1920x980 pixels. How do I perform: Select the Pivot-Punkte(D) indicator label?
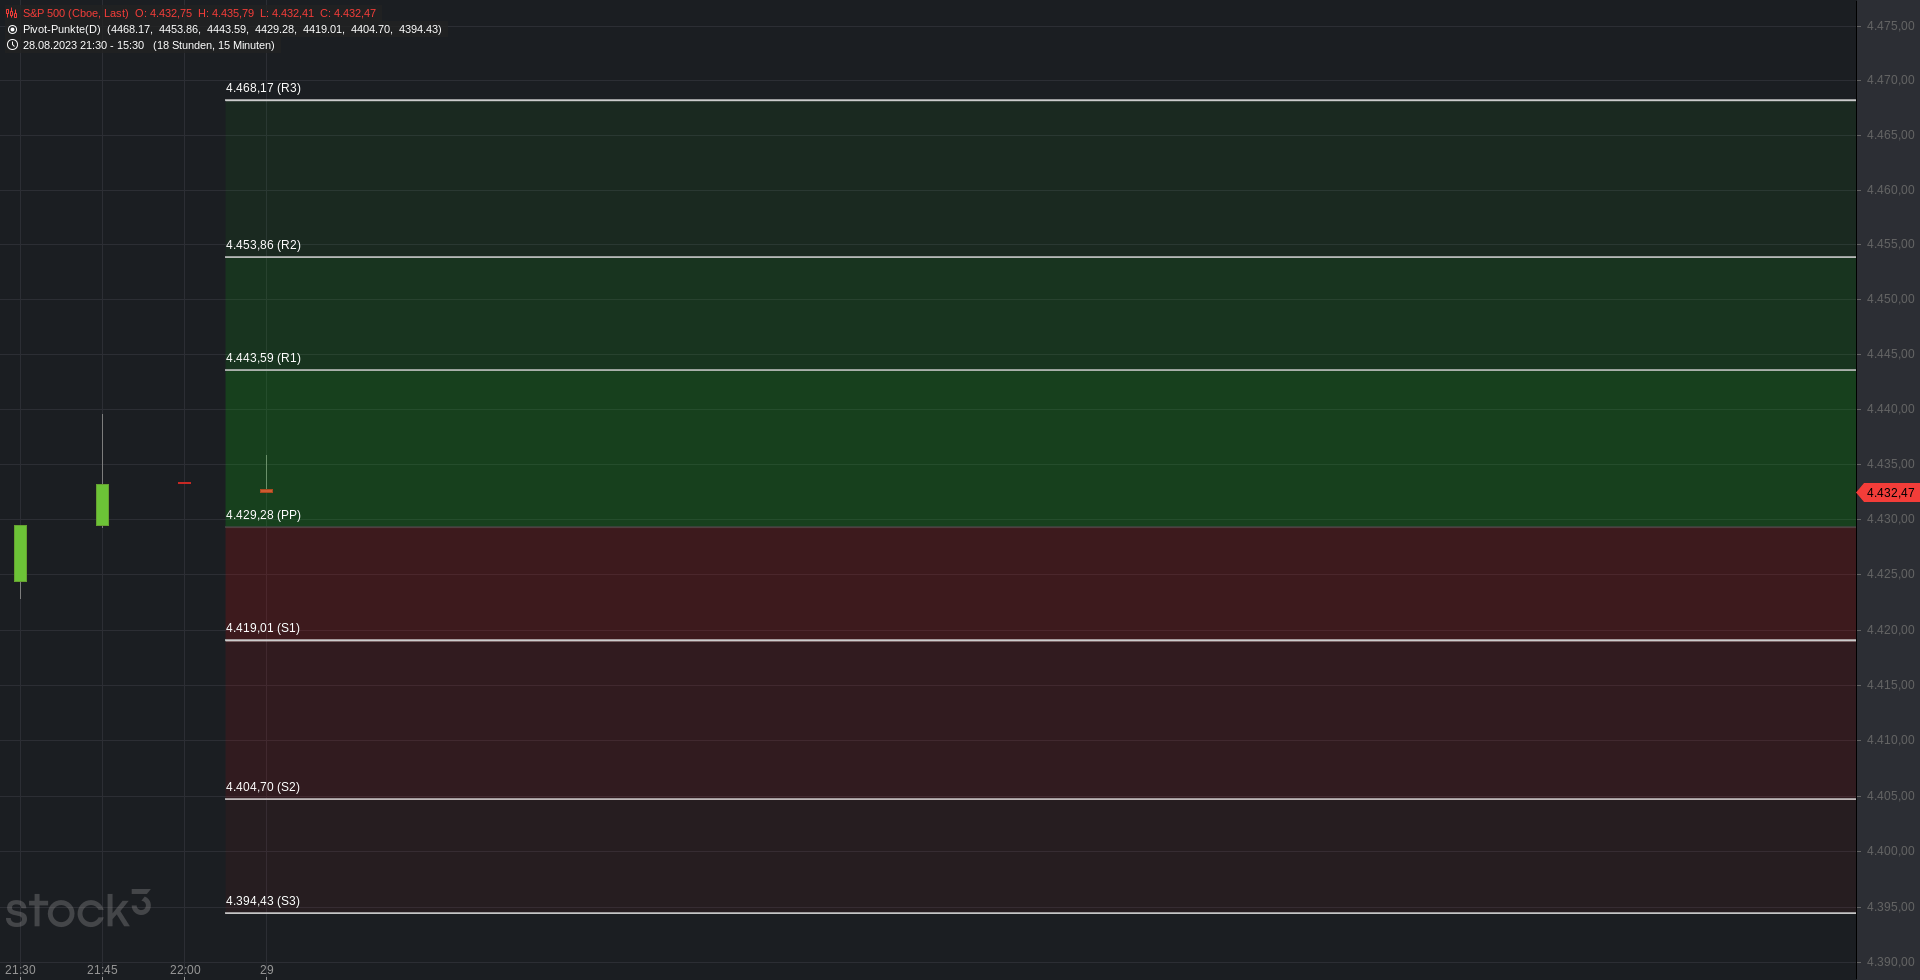pos(62,30)
